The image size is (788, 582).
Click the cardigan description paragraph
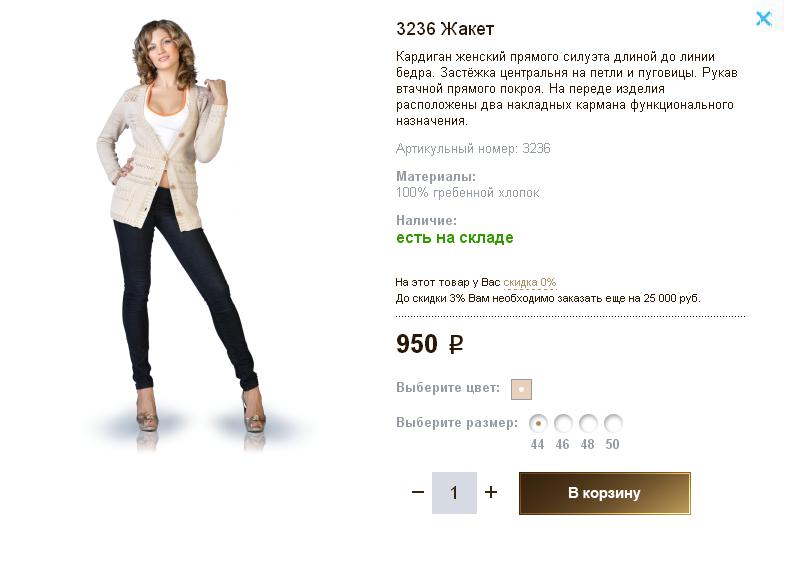click(565, 89)
